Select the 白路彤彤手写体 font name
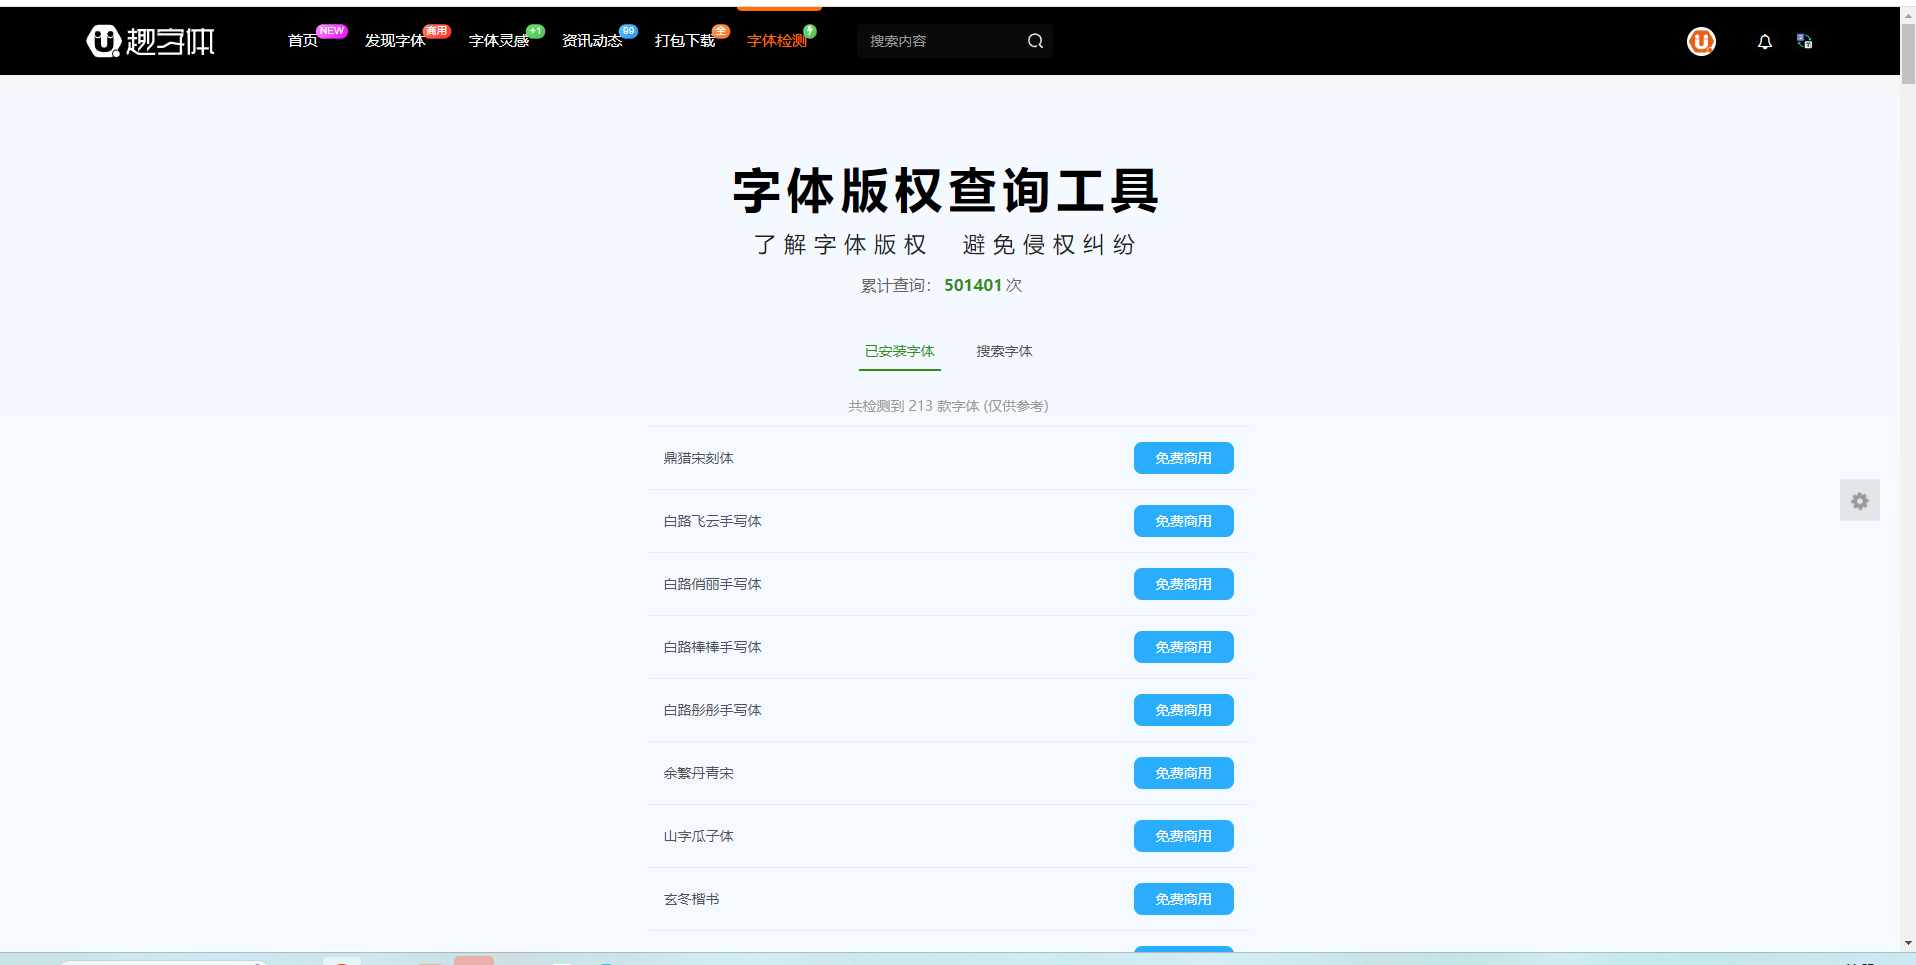The width and height of the screenshot is (1916, 965). (x=713, y=710)
